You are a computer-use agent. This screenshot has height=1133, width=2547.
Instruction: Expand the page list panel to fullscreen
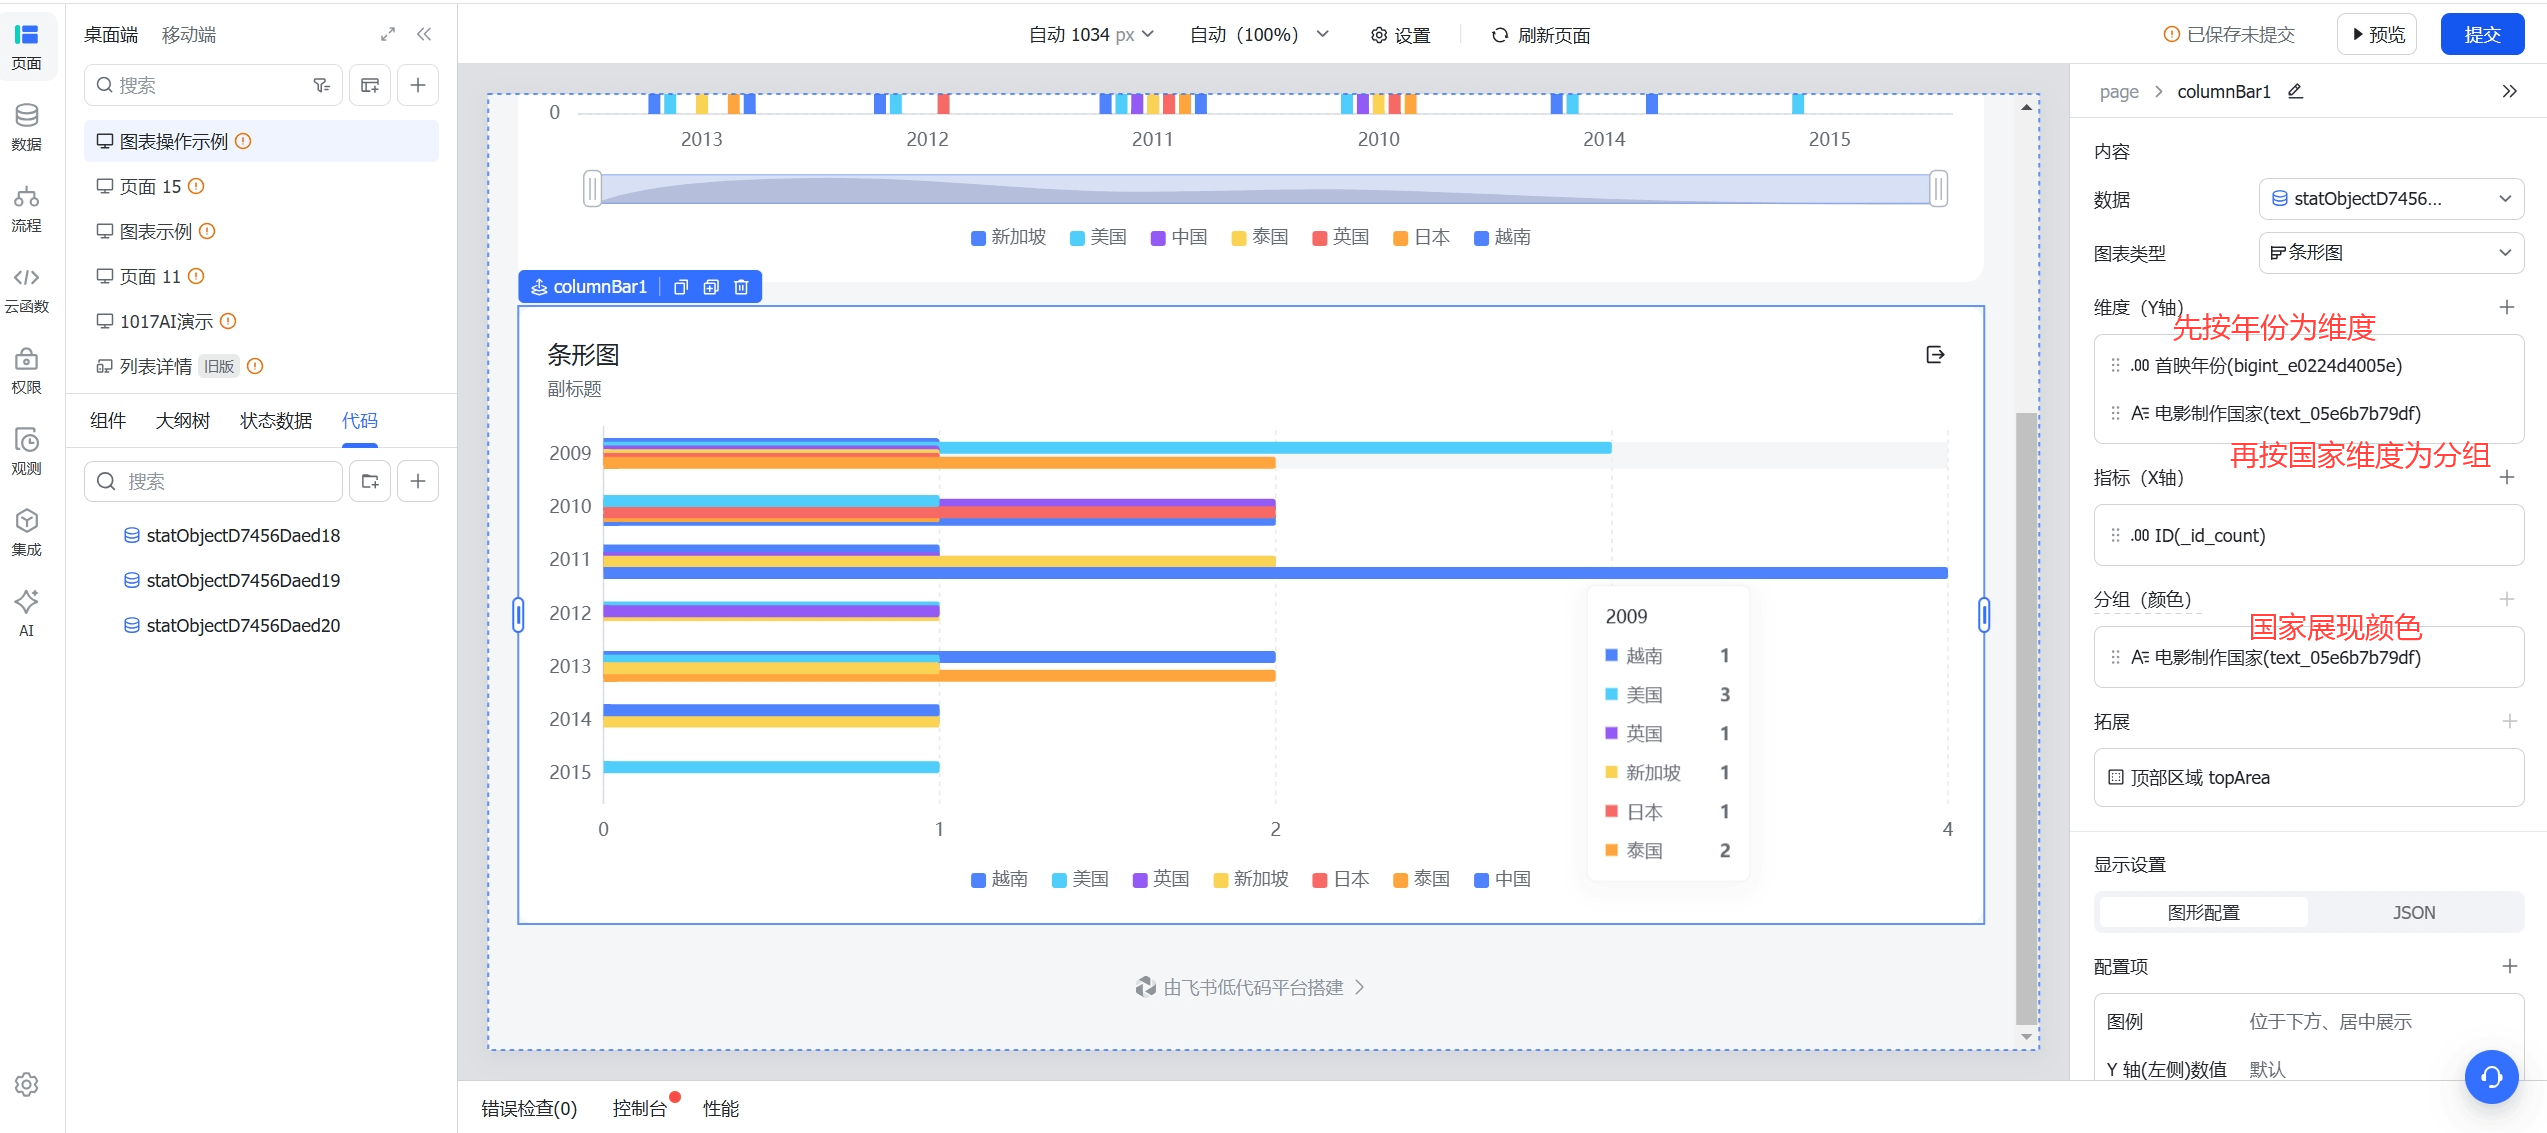[388, 34]
